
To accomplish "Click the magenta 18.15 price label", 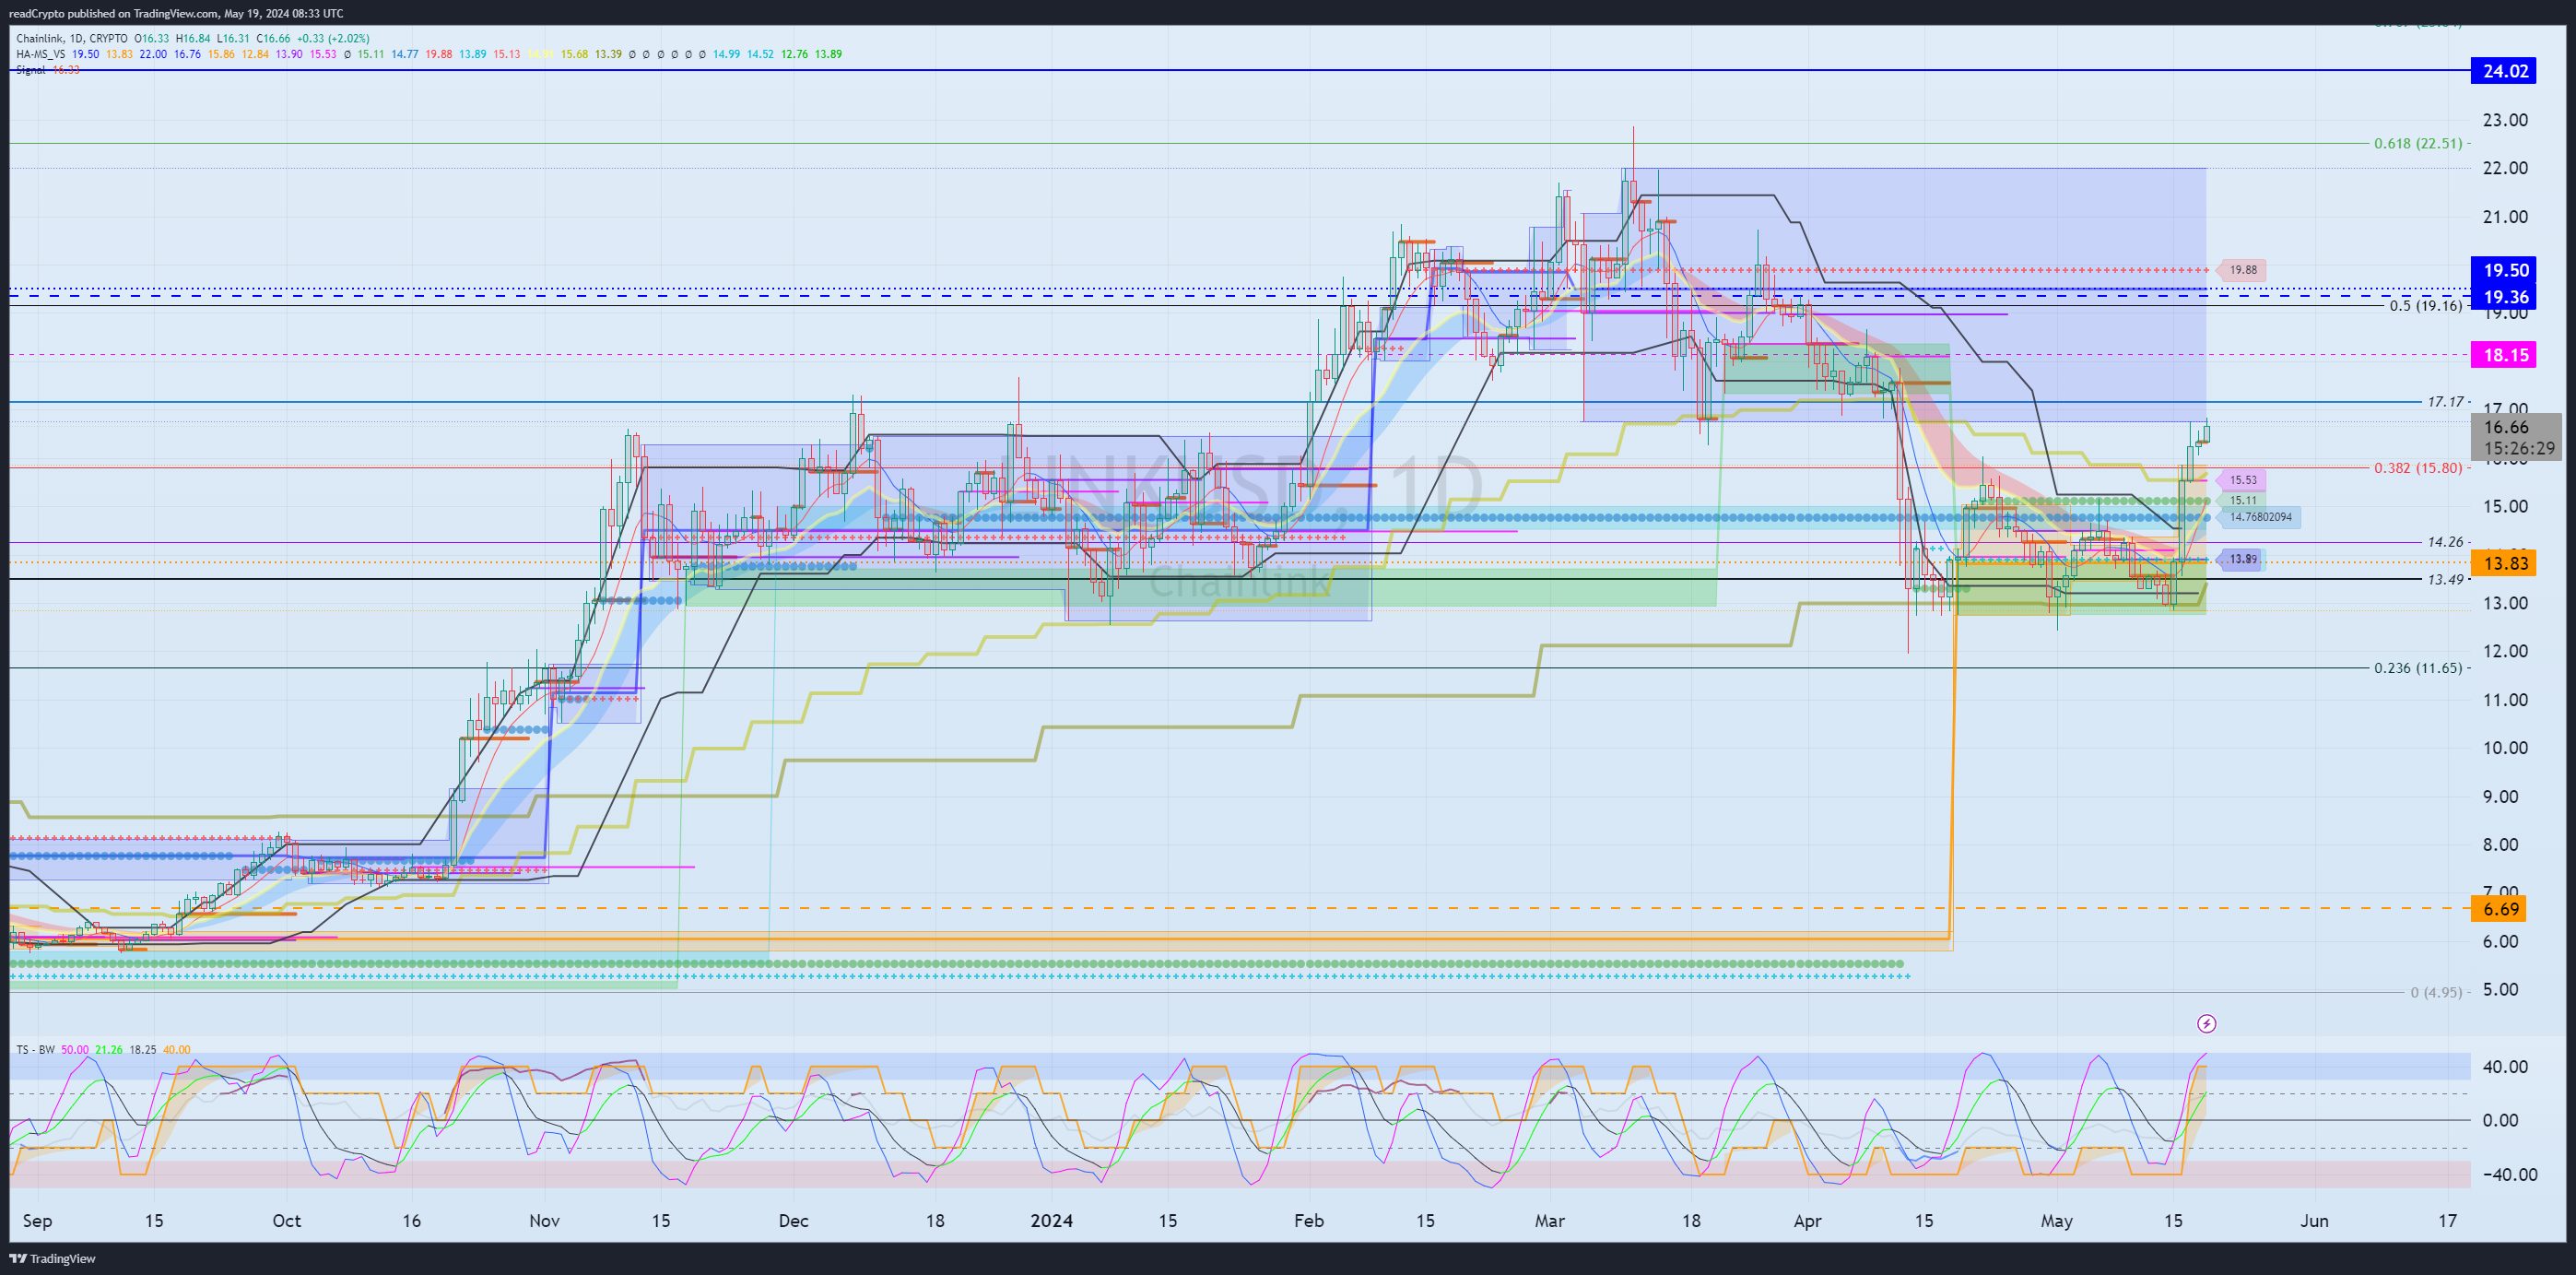I will [x=2505, y=354].
